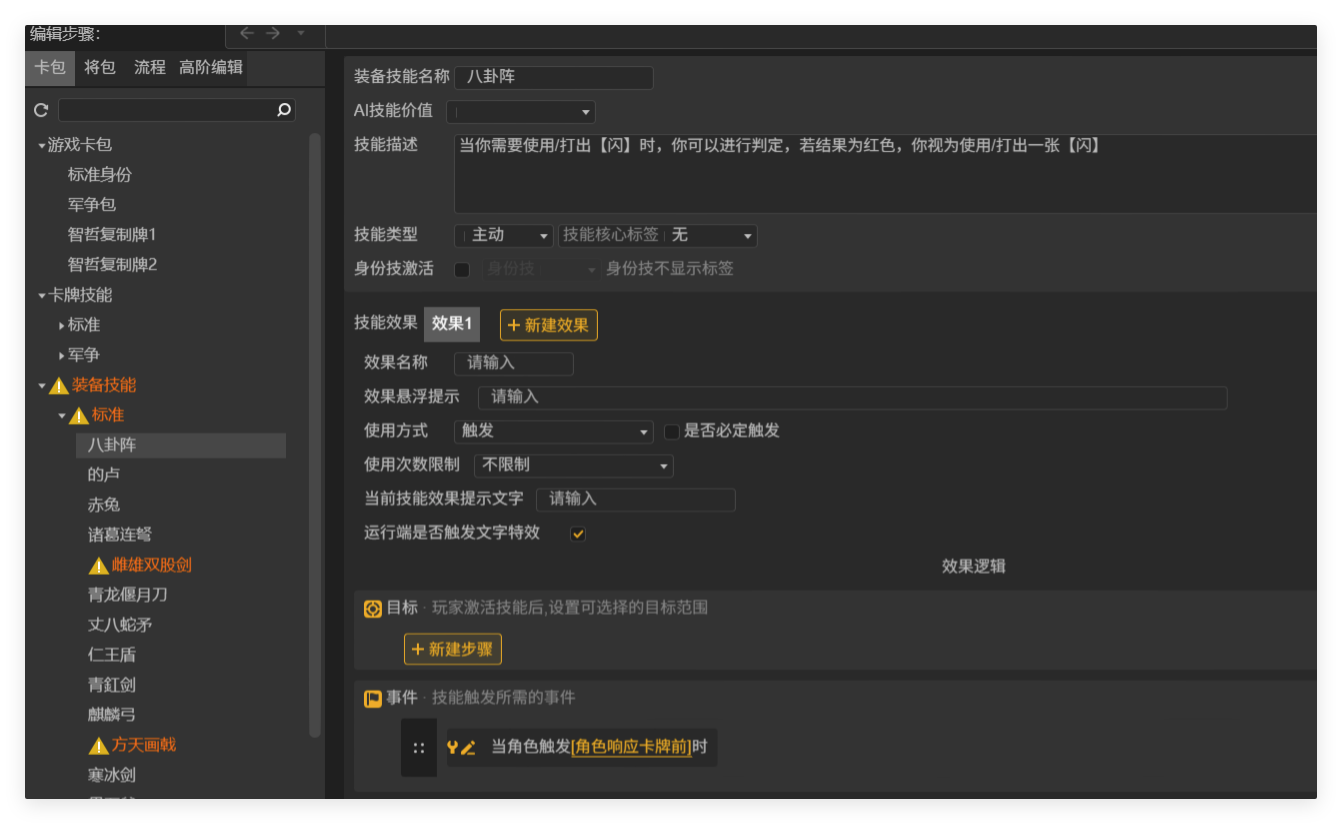Click the flag icon next to 事件
Viewport: 1342px width, 824px height.
coord(373,698)
